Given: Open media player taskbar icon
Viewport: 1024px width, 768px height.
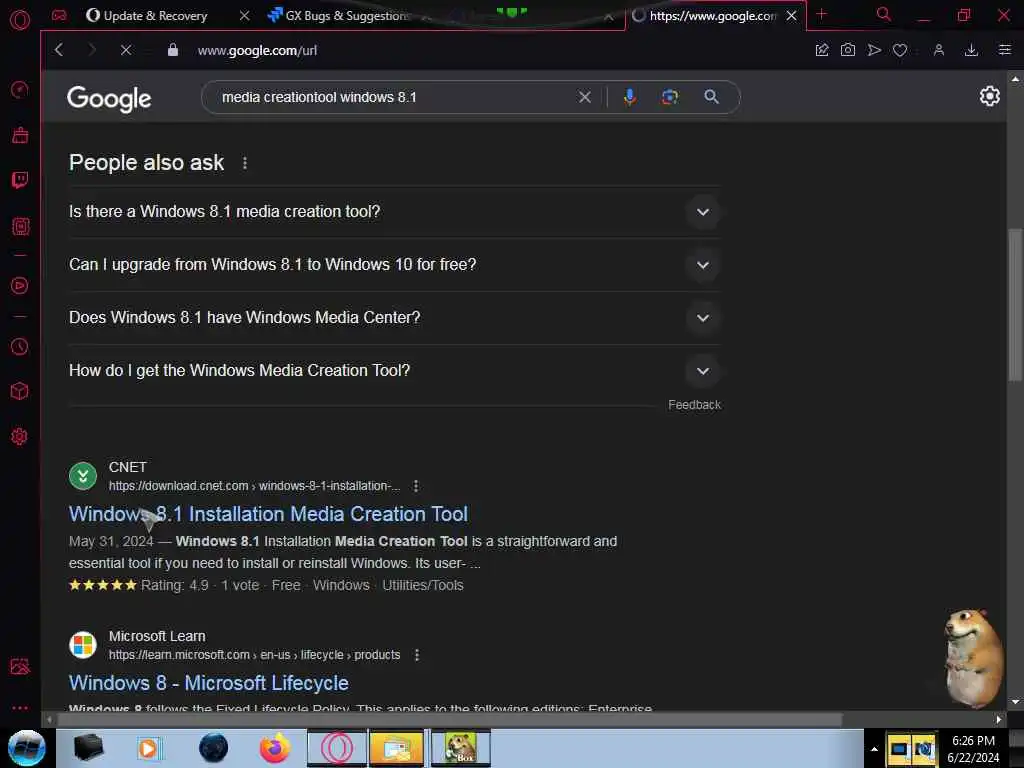Looking at the screenshot, I should point(148,748).
